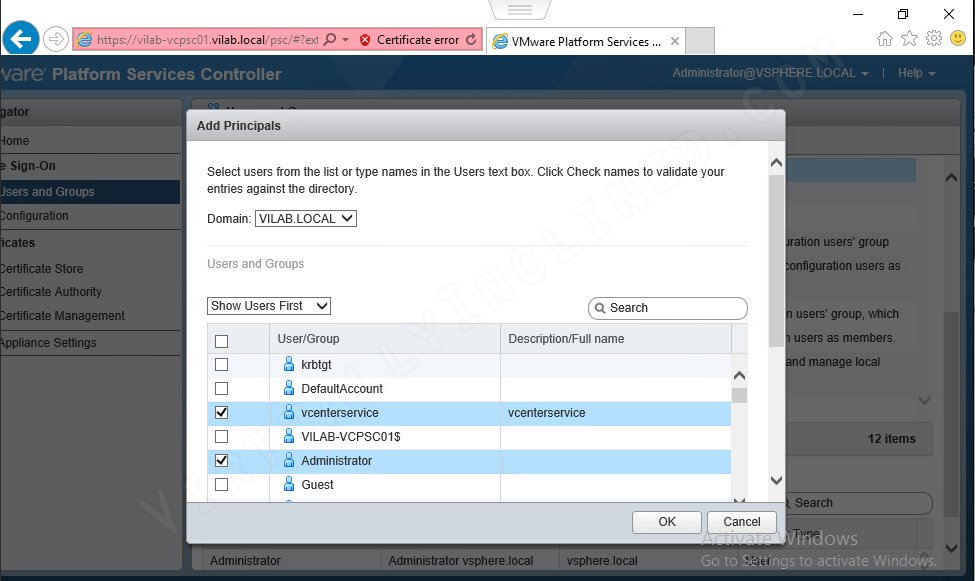975x581 pixels.
Task: Check the krbtgt user checkbox
Action: [x=221, y=365]
